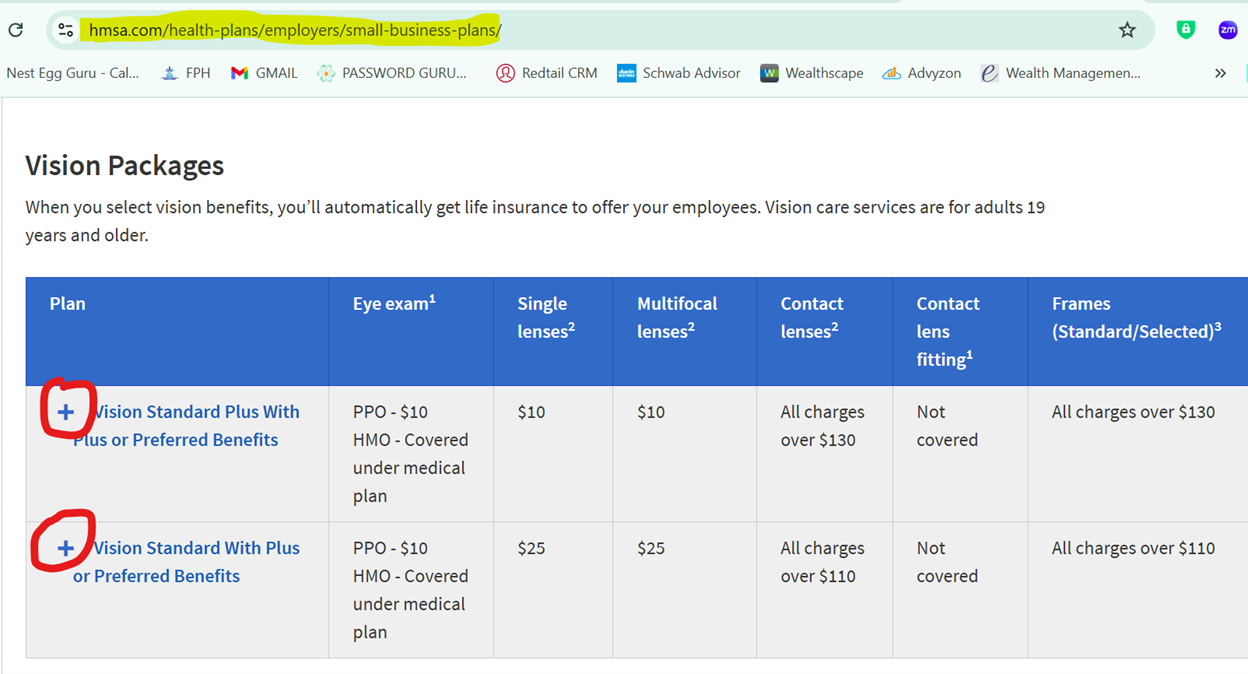Reload the page with the refresh icon
Viewport: 1248px width, 674px height.
16,30
